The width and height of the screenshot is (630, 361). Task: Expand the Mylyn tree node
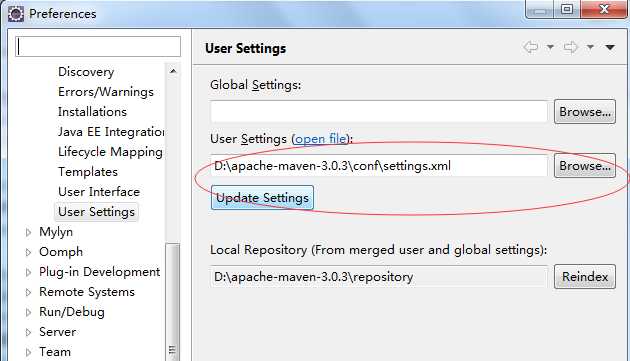tap(28, 232)
